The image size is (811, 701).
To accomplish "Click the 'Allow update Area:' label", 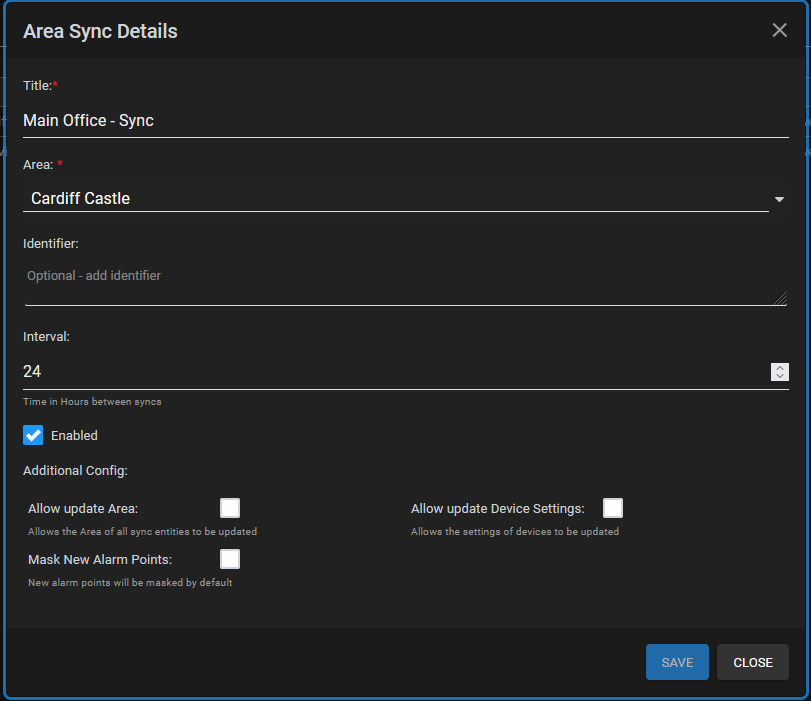I will click(83, 509).
